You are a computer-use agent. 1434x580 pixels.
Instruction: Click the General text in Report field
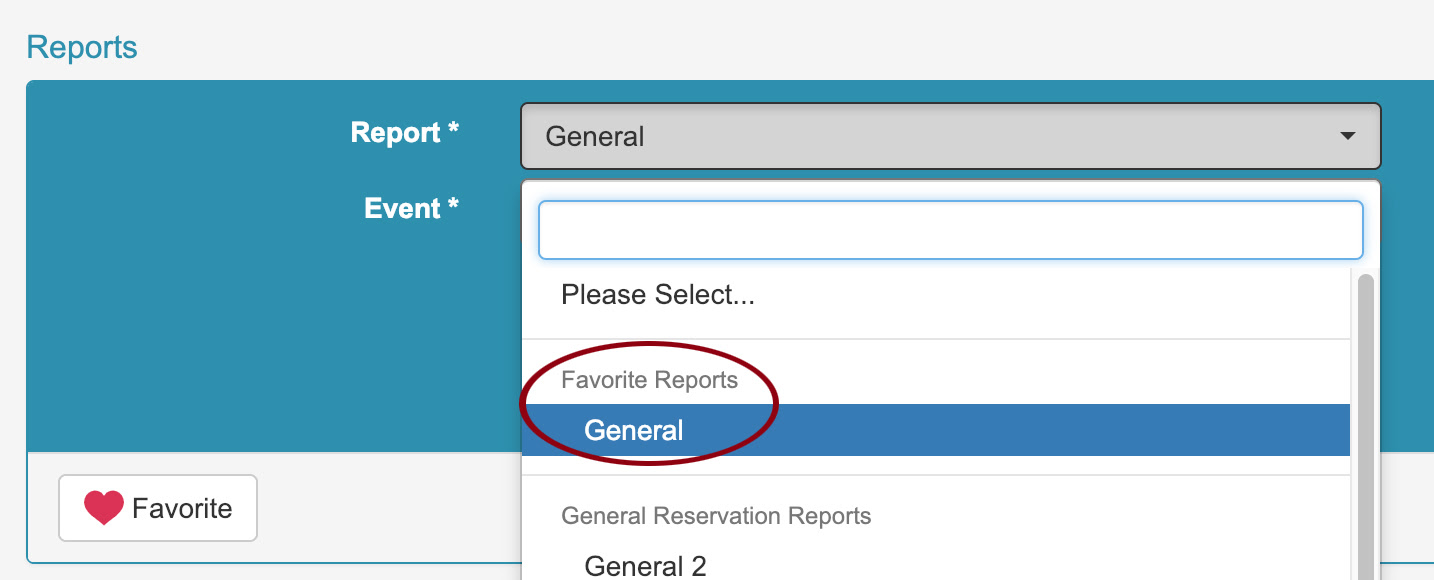coord(595,137)
